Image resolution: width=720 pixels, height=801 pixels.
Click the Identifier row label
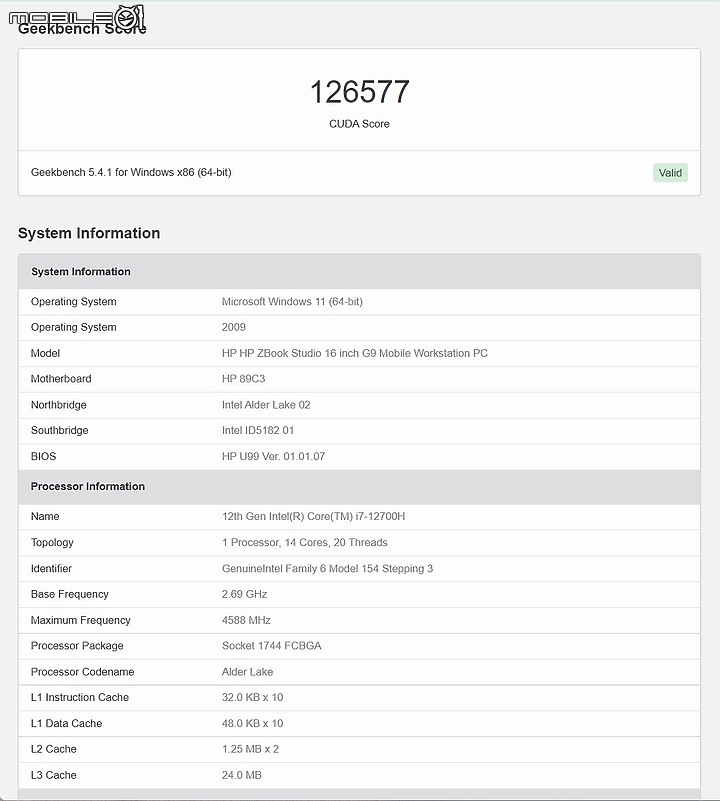pos(51,568)
